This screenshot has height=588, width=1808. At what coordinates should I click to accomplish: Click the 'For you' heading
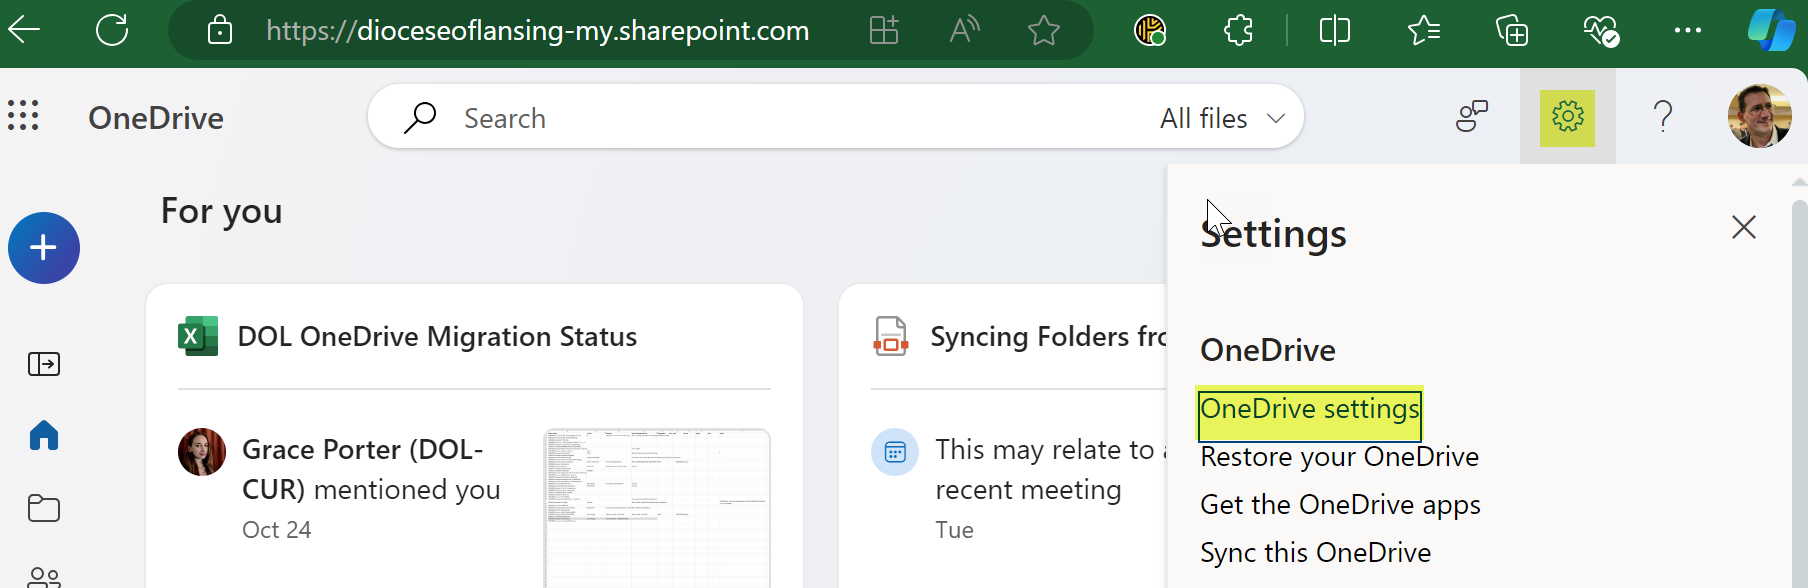tap(222, 212)
